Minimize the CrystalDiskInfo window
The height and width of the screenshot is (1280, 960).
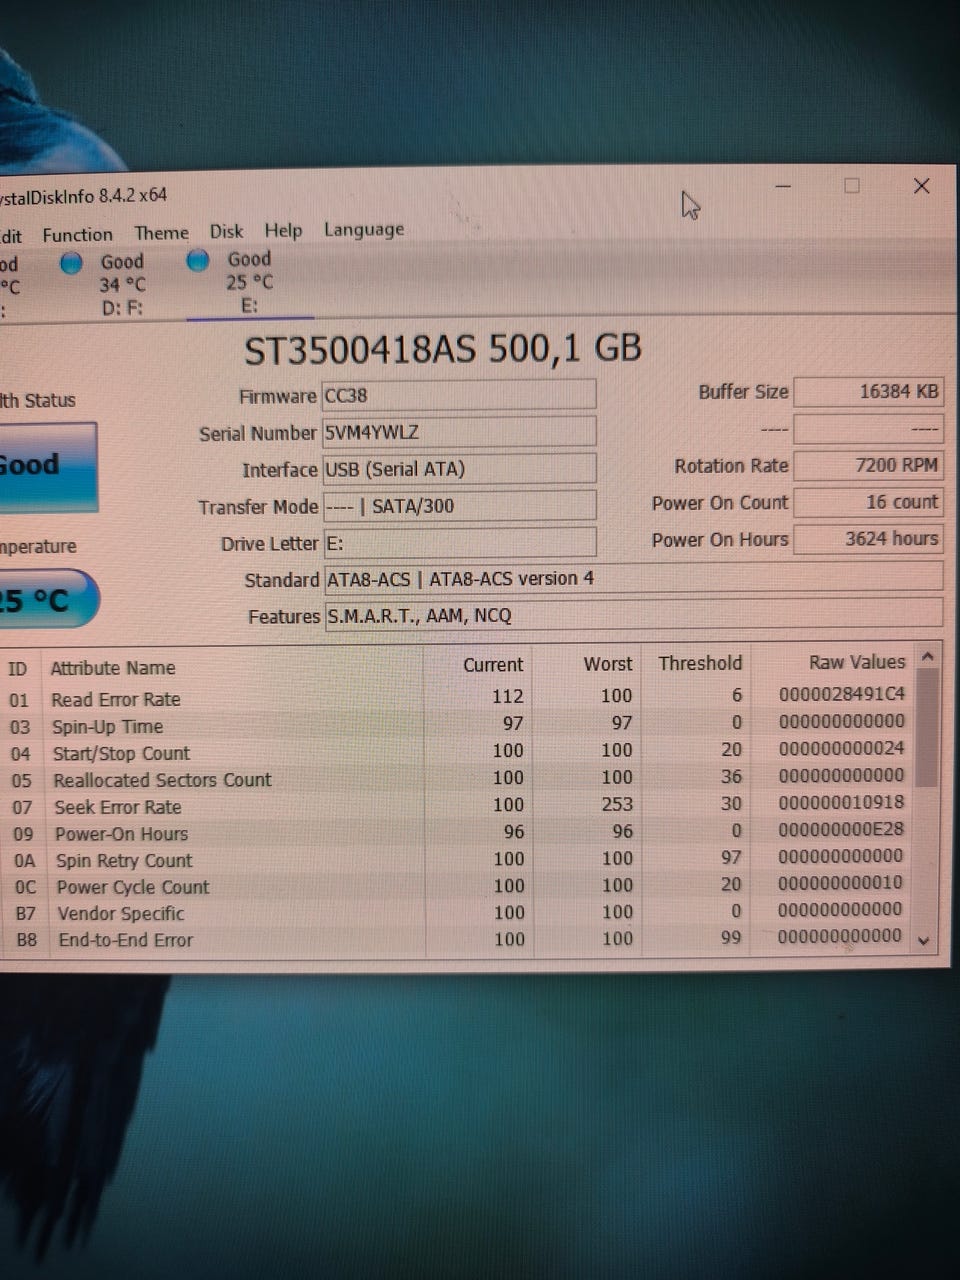(783, 186)
